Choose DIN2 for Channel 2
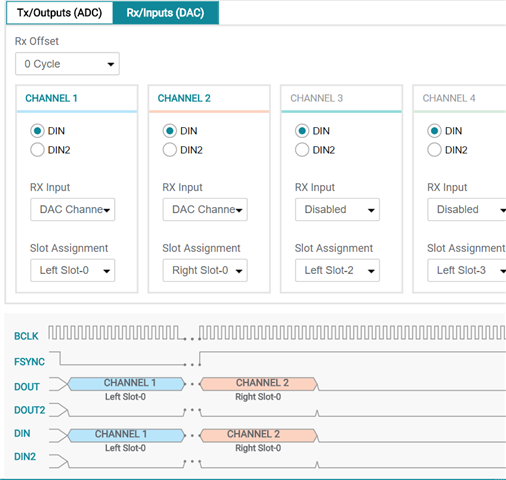This screenshot has width=506, height=480. (x=169, y=150)
